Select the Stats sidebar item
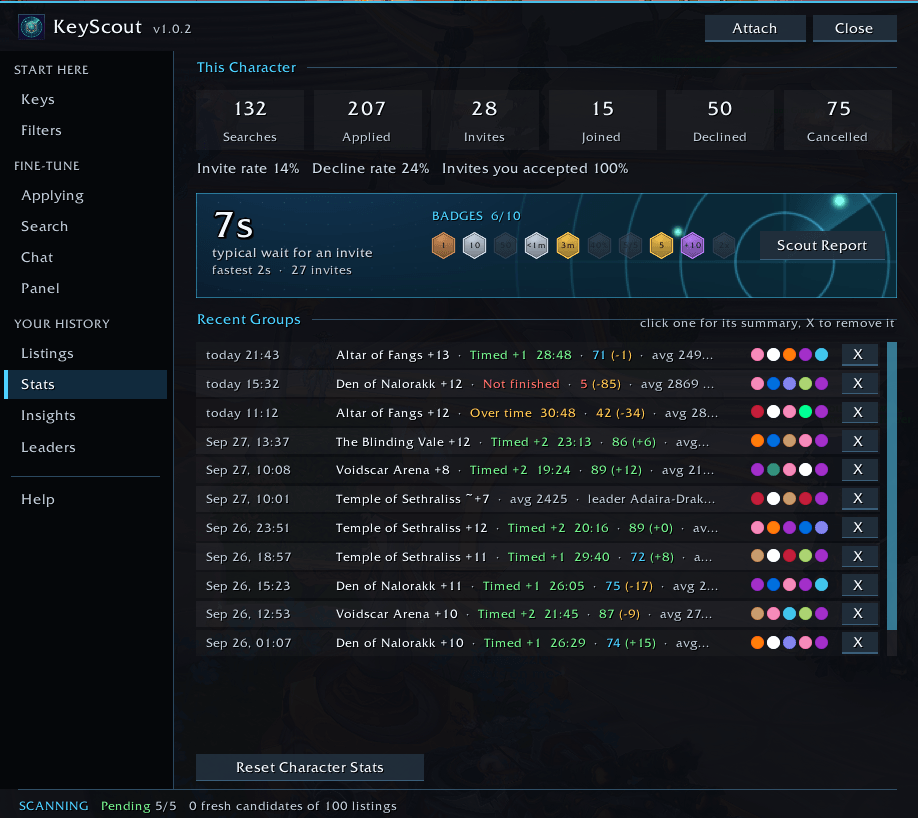The image size is (918, 818). pos(85,384)
